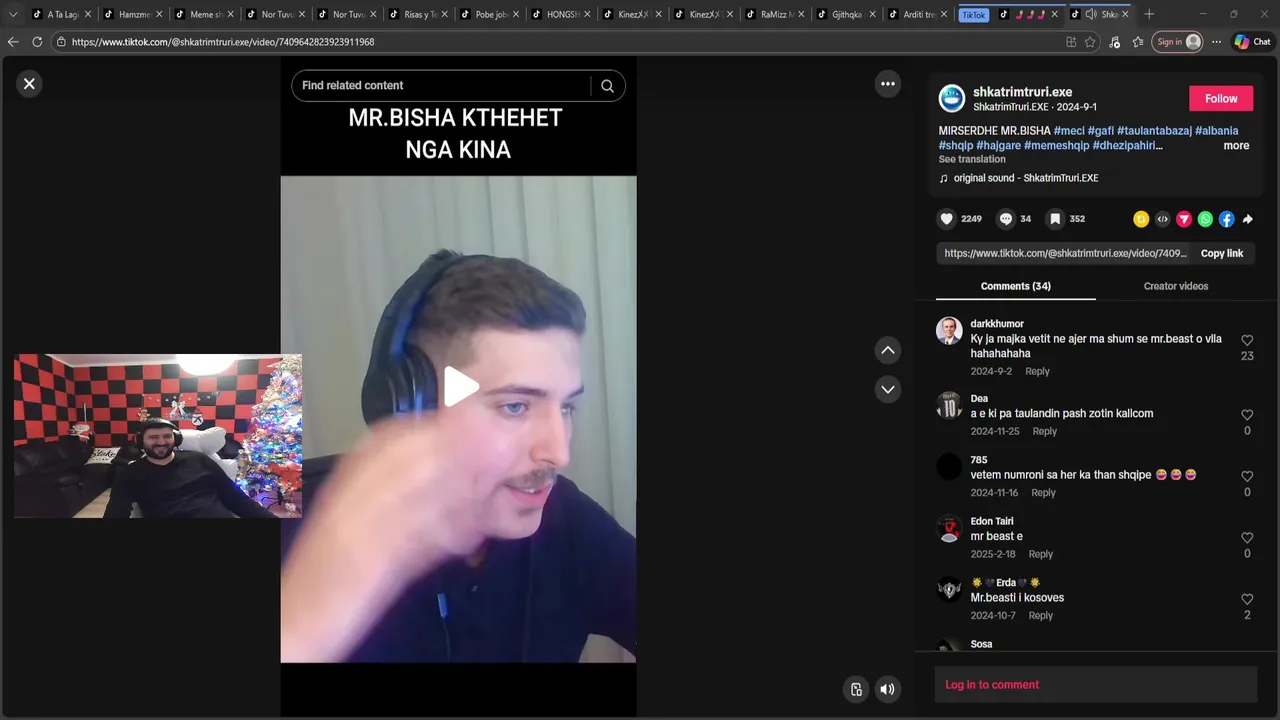Image resolution: width=1280 pixels, height=720 pixels.
Task: Click inside the Find related content search field
Action: [440, 86]
